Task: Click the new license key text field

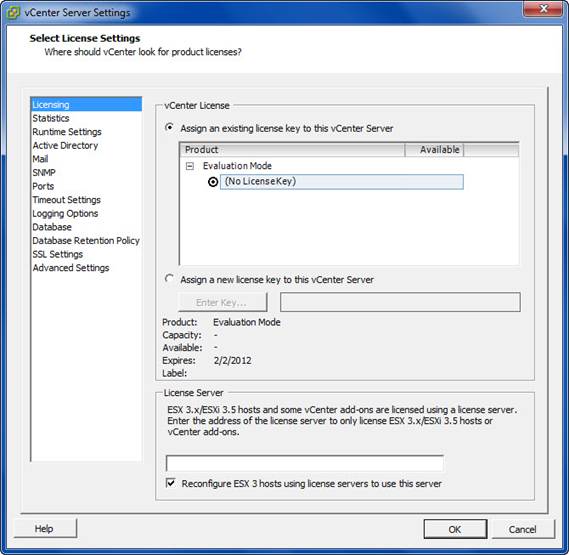Action: coord(400,302)
